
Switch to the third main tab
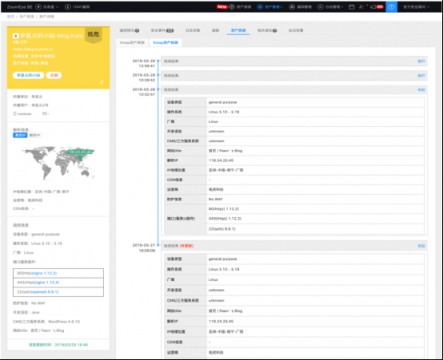[193, 30]
